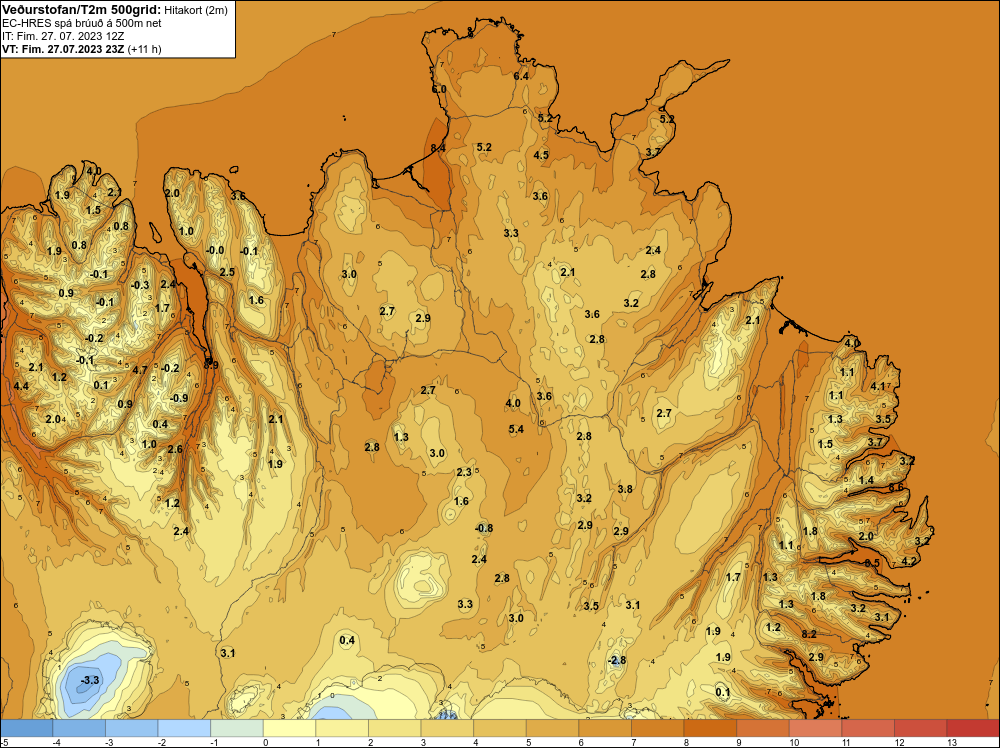Screen dimensions: 1000x748
Task: Select the -2.8 temperature label
Action: 616,660
